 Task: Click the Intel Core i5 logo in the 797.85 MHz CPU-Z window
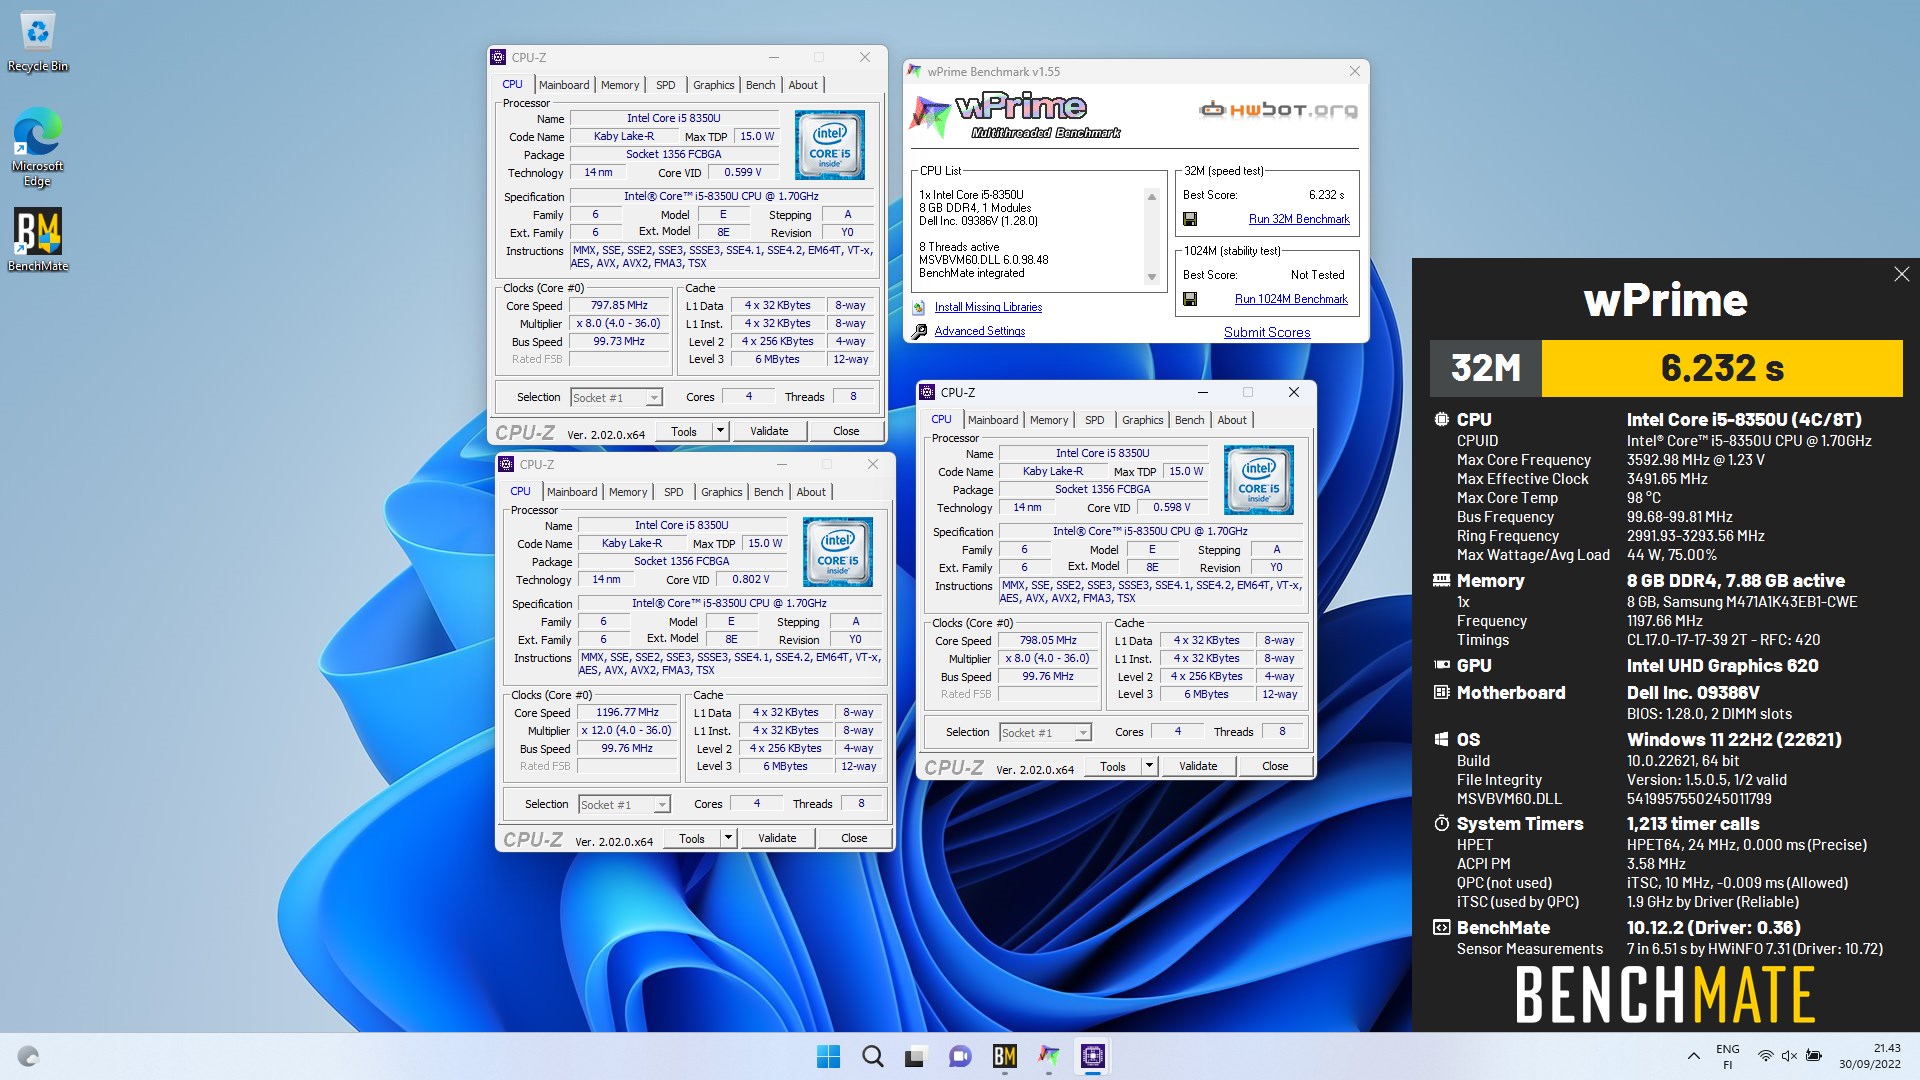click(x=829, y=145)
